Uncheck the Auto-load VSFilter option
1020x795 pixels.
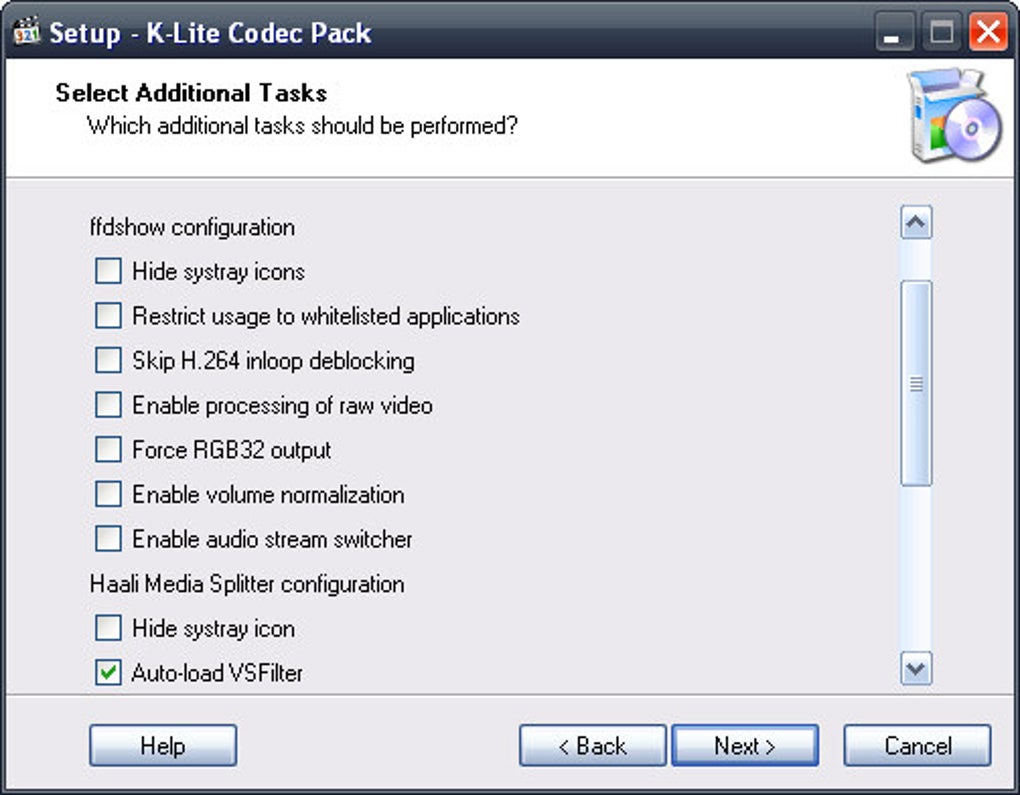pos(108,673)
